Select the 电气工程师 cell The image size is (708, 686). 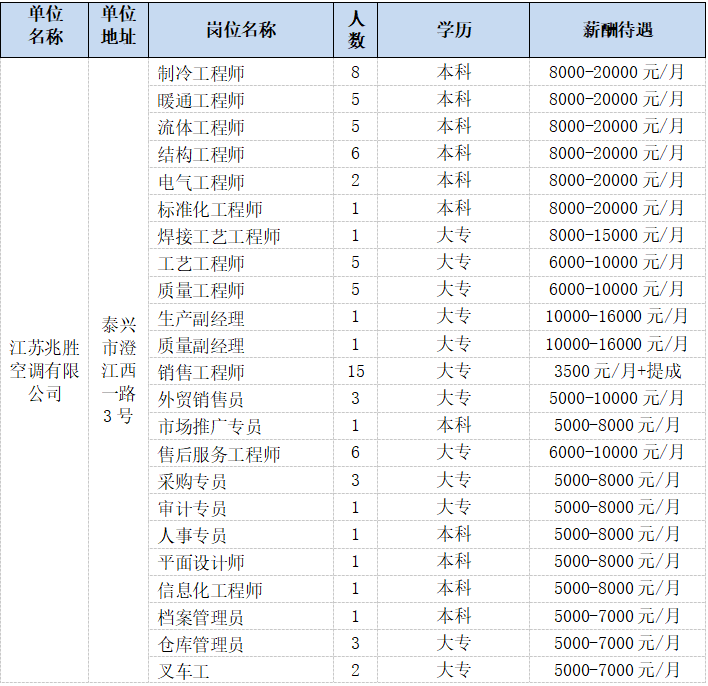pos(241,181)
